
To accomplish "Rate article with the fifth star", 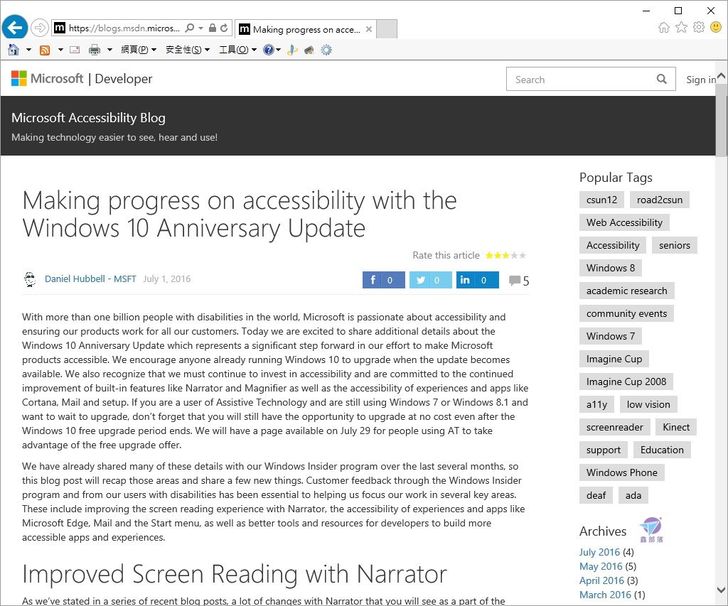I will pyautogui.click(x=521, y=256).
